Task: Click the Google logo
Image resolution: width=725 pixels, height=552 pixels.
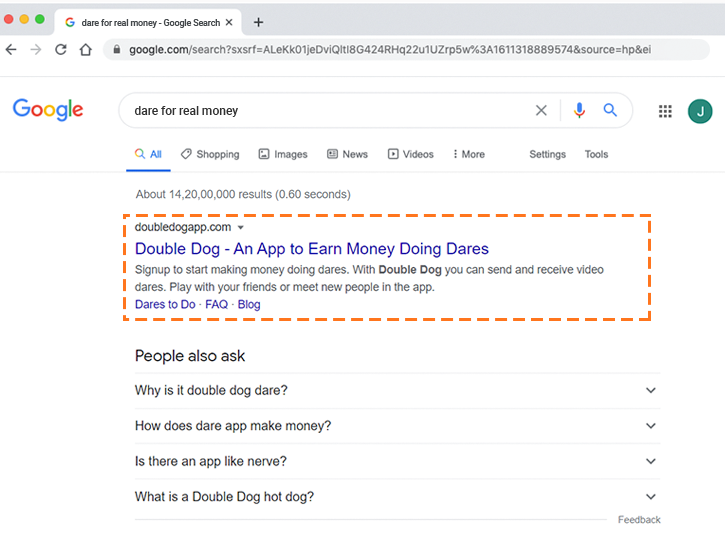Action: coord(48,110)
